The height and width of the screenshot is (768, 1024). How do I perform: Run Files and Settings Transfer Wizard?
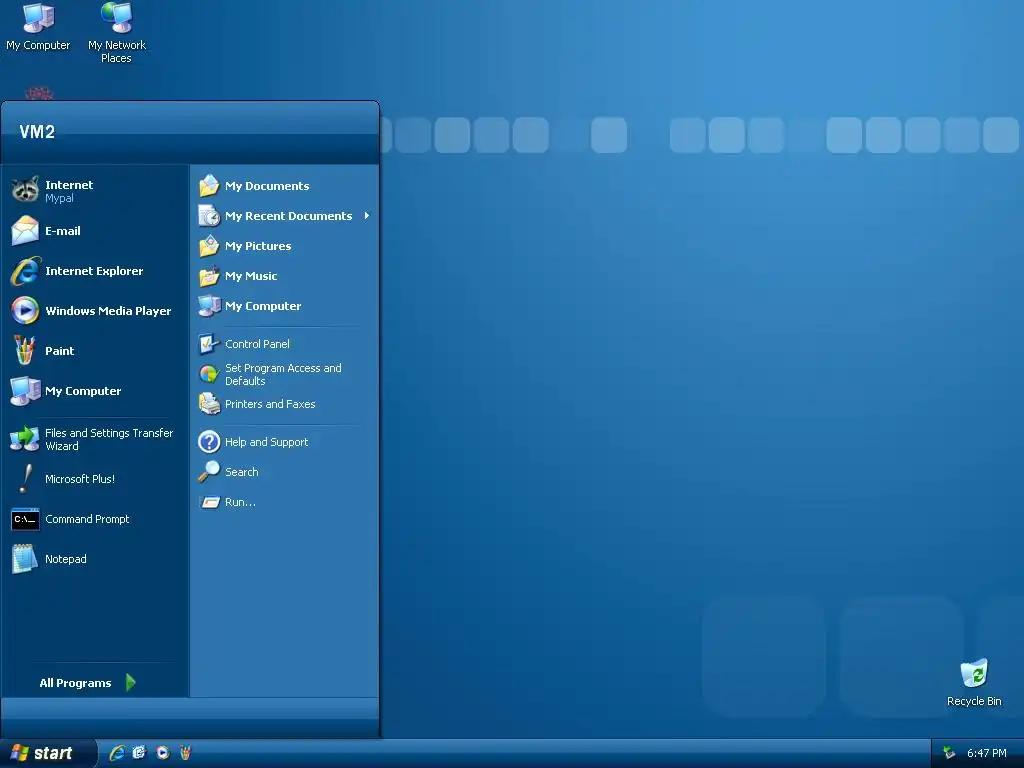point(95,439)
